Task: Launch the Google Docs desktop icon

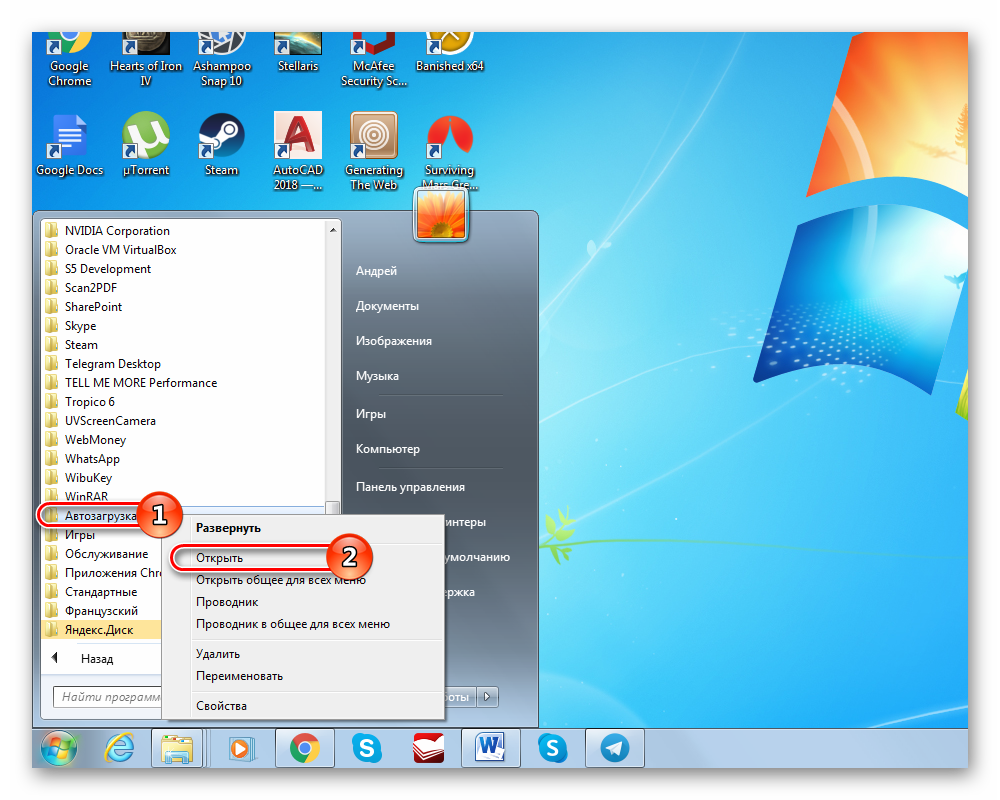Action: pyautogui.click(x=69, y=138)
